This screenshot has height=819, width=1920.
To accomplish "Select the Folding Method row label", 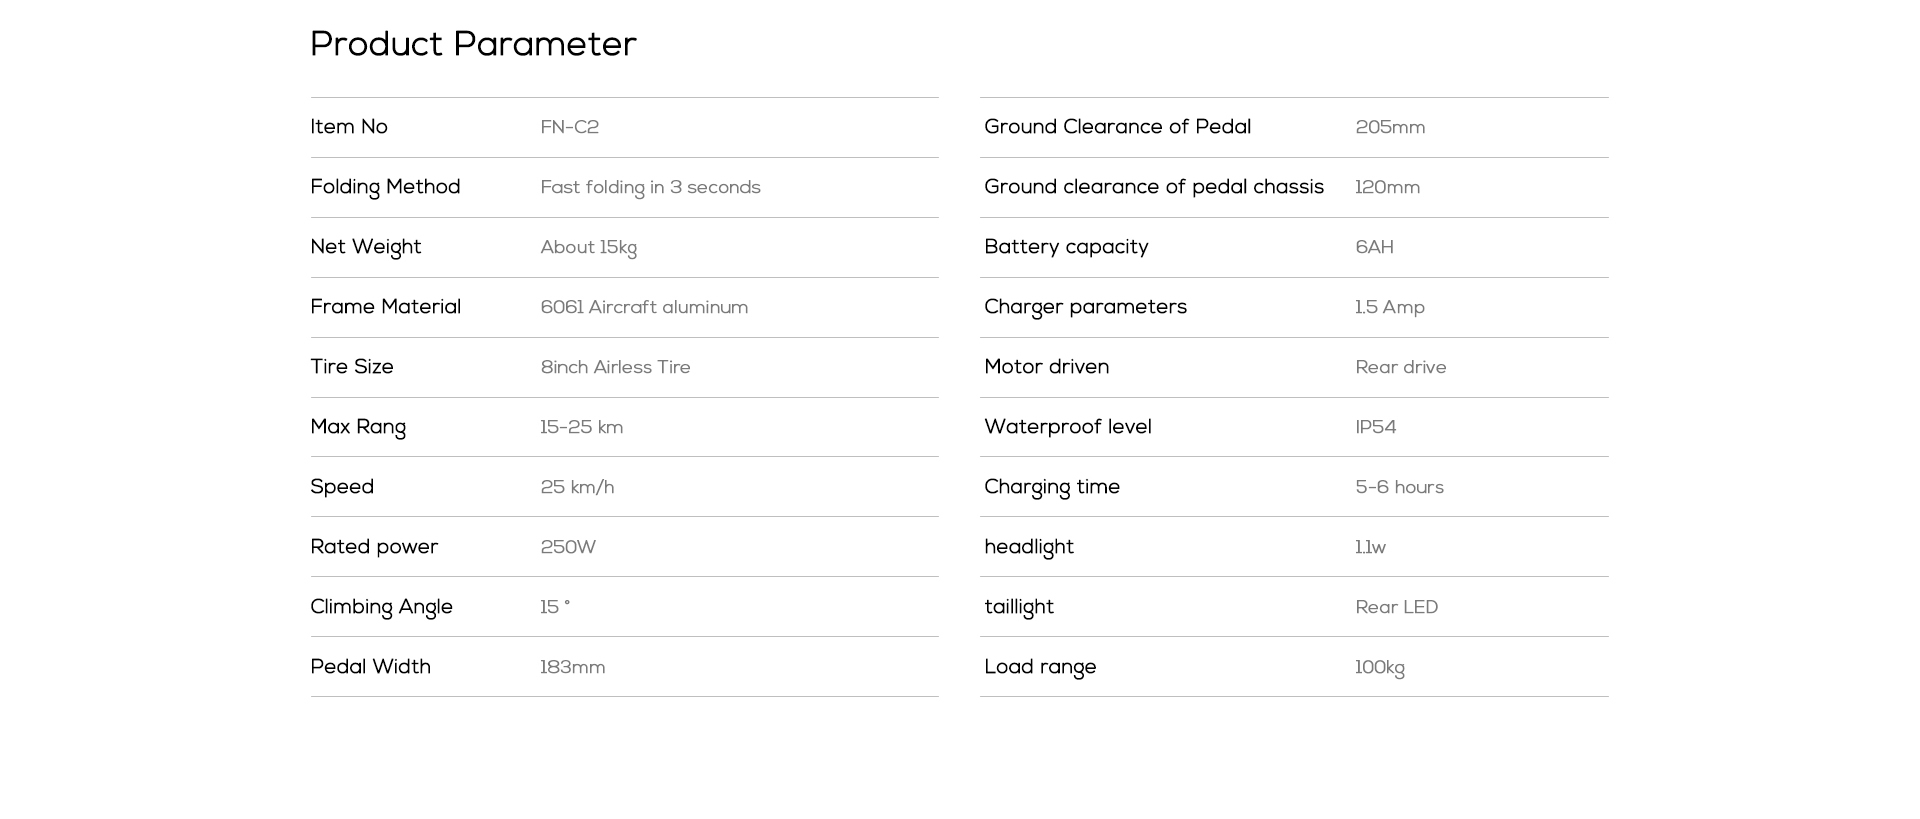I will click(385, 188).
